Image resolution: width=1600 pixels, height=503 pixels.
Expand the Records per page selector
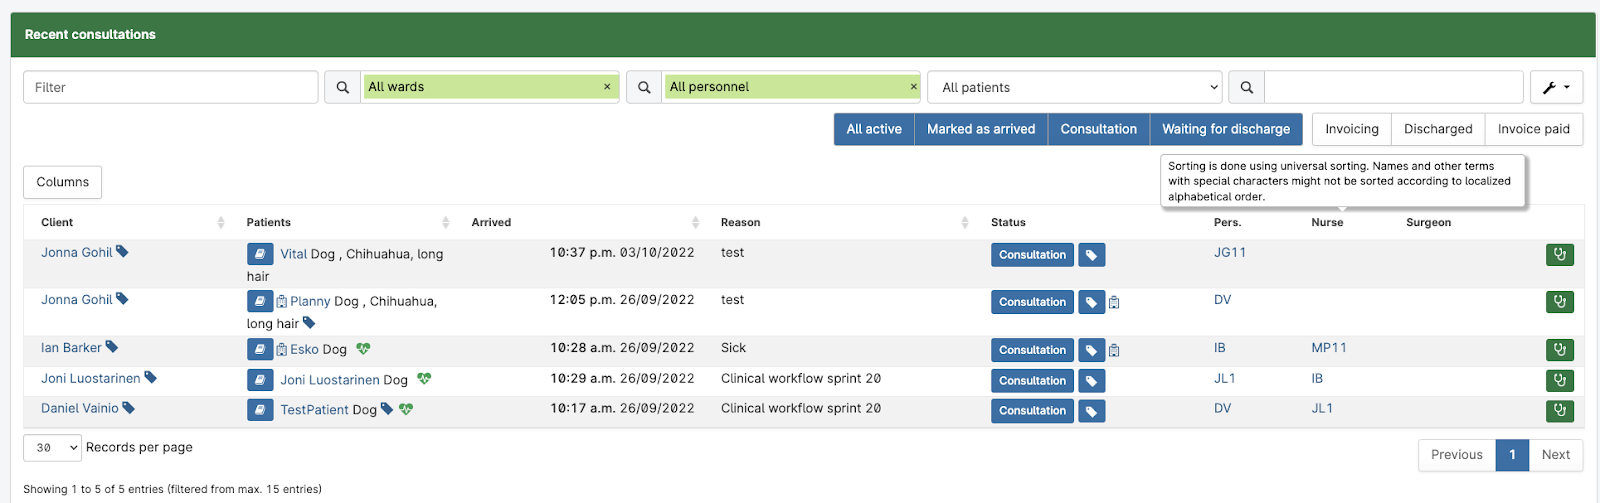[x=52, y=448]
